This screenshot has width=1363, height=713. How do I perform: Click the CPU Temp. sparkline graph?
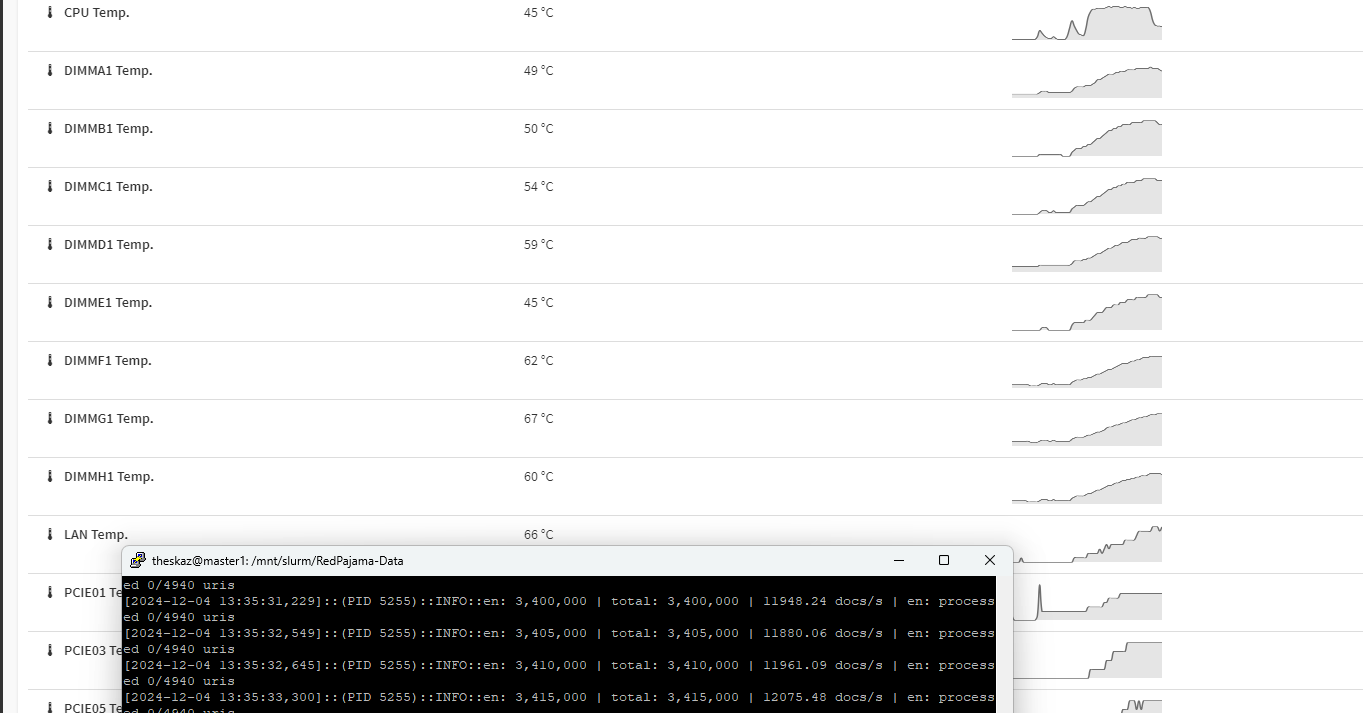pyautogui.click(x=1086, y=21)
